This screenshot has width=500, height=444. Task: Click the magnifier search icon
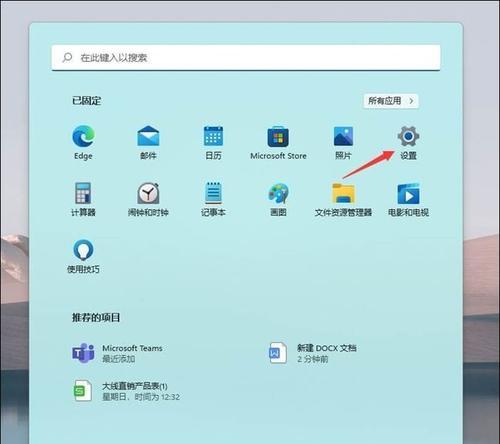67,58
